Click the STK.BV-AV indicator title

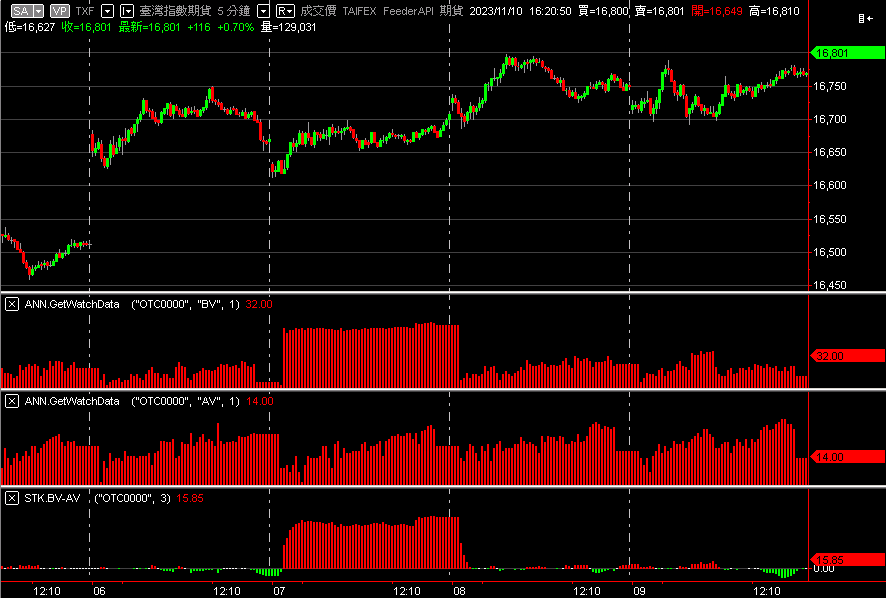[52, 498]
